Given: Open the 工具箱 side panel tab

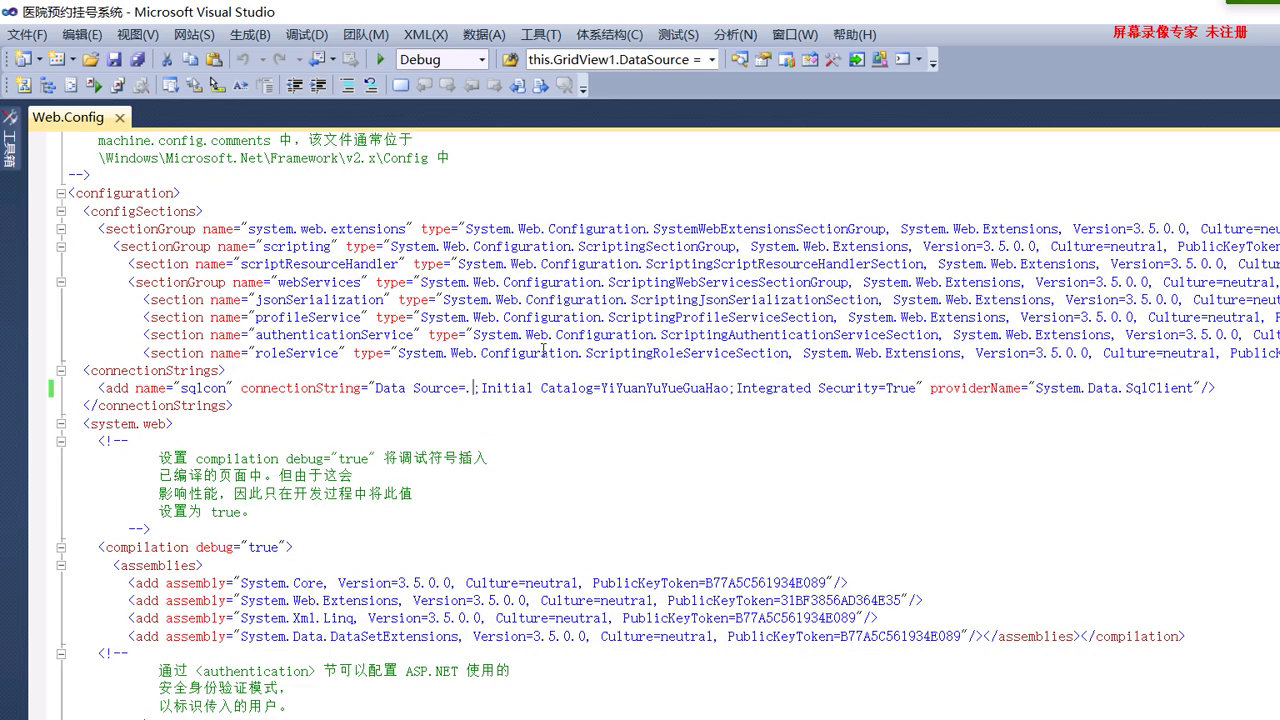Looking at the screenshot, I should pyautogui.click(x=10, y=140).
